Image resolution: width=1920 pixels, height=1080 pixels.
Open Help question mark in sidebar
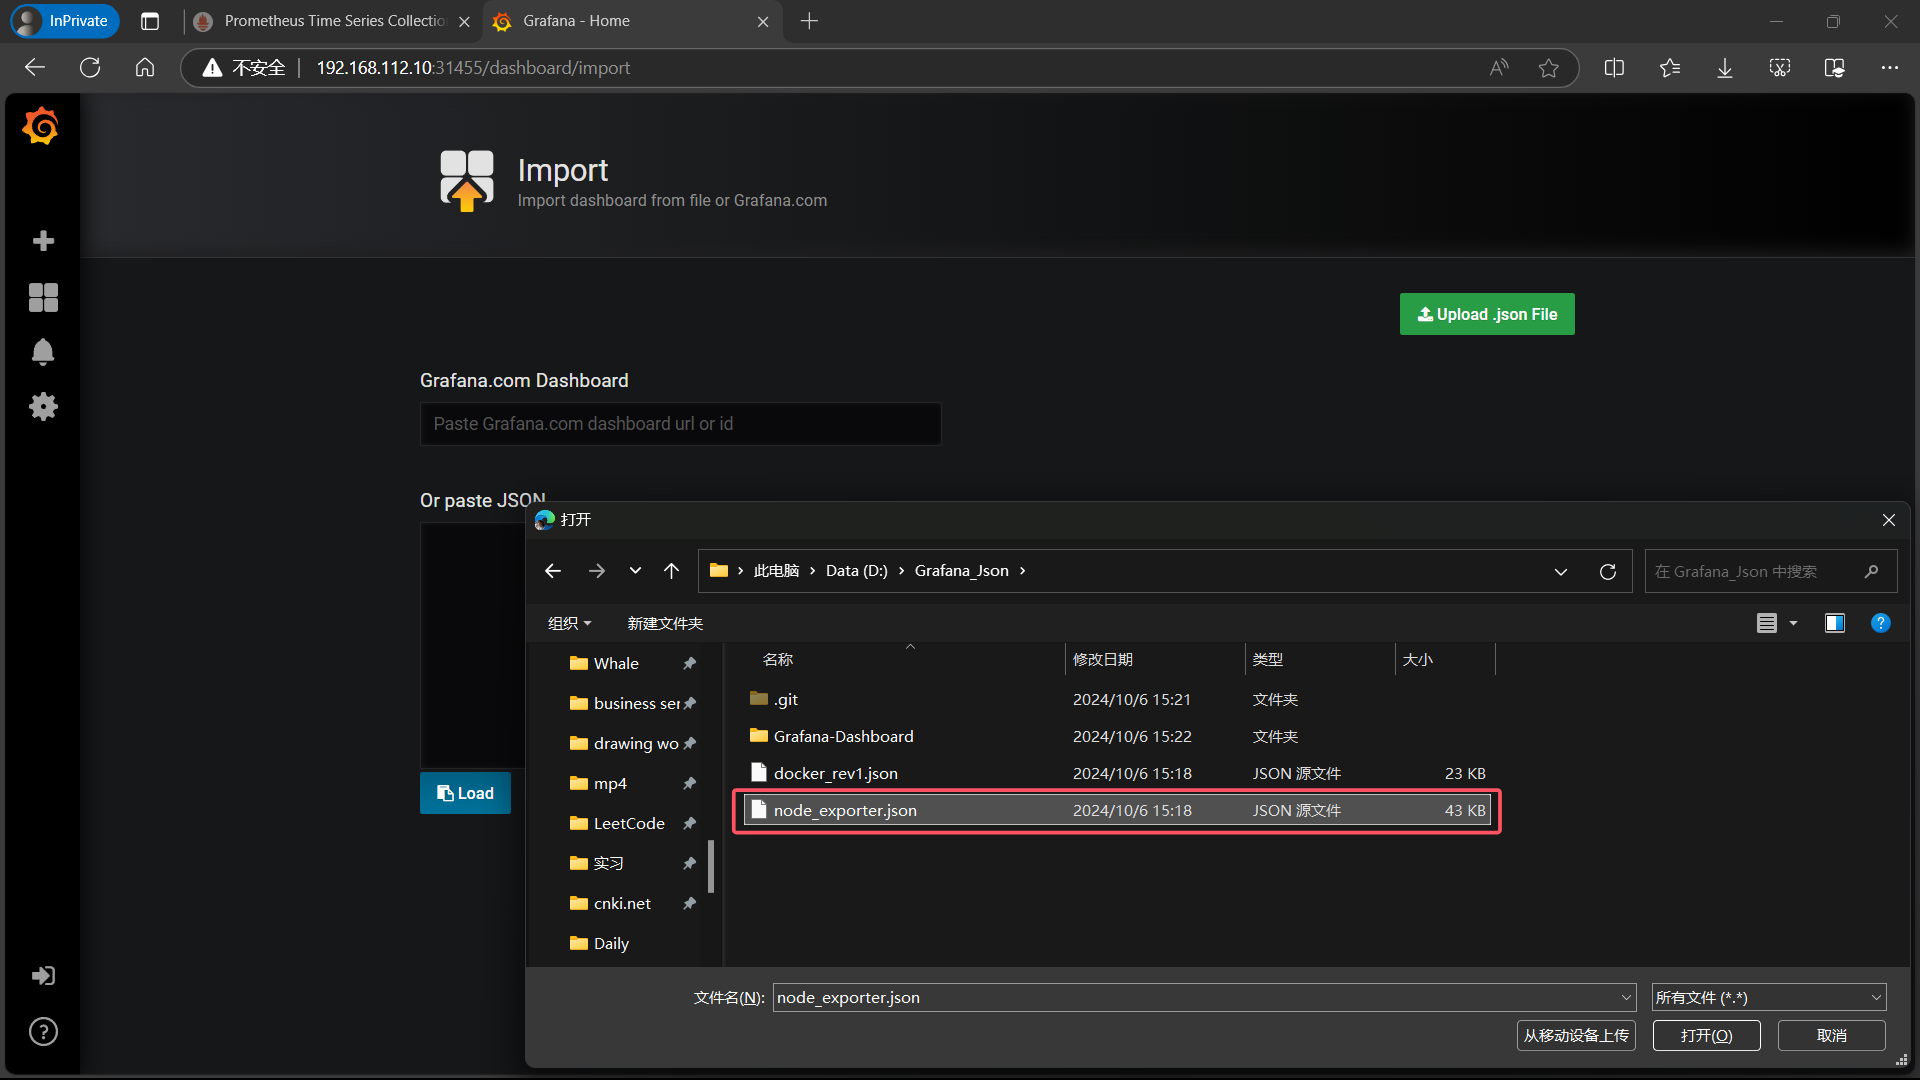(43, 1032)
